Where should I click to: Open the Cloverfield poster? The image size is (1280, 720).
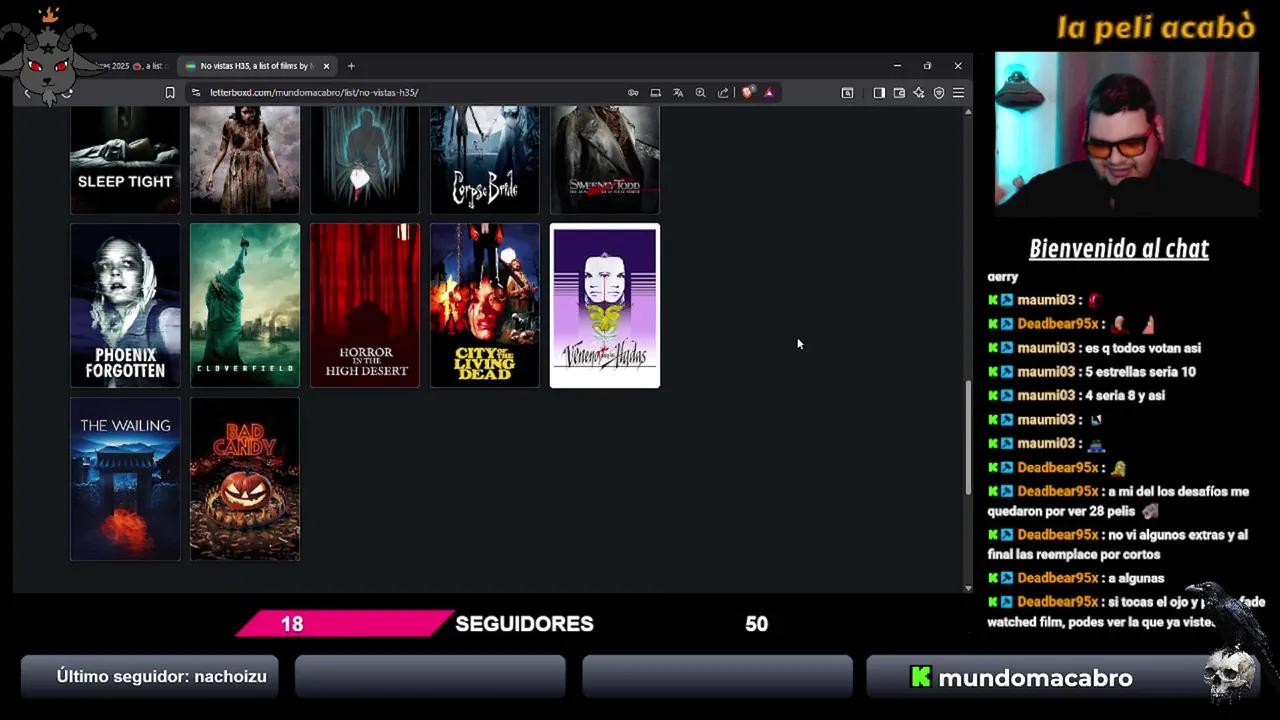[x=245, y=305]
